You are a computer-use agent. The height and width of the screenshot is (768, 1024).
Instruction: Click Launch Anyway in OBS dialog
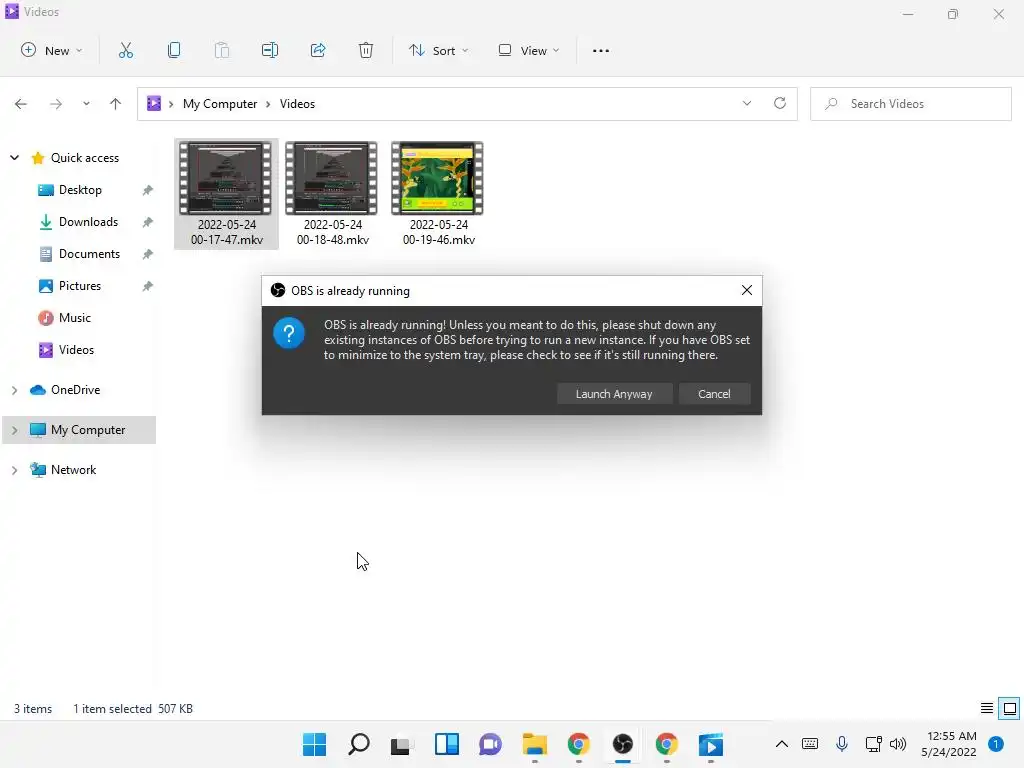(614, 394)
